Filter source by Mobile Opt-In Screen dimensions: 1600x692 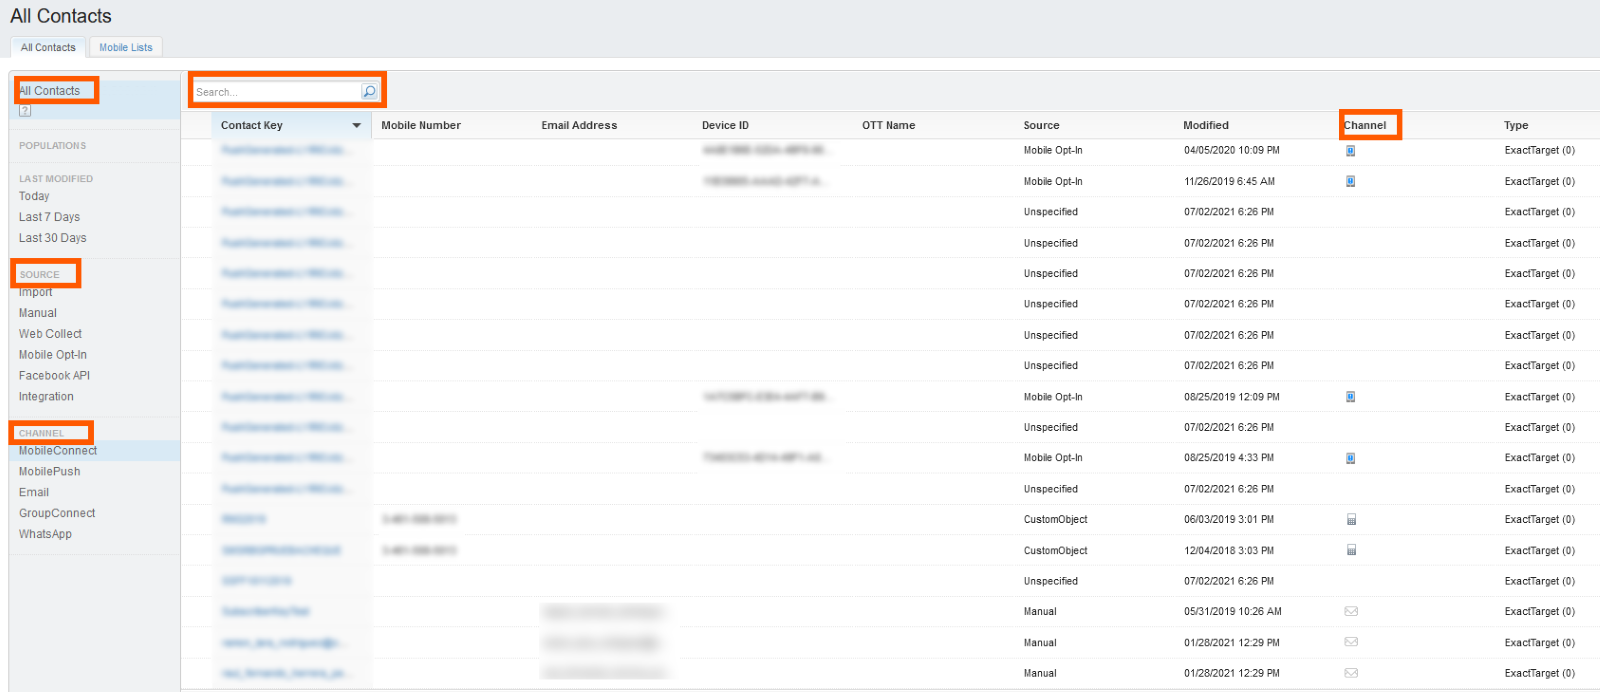(53, 355)
